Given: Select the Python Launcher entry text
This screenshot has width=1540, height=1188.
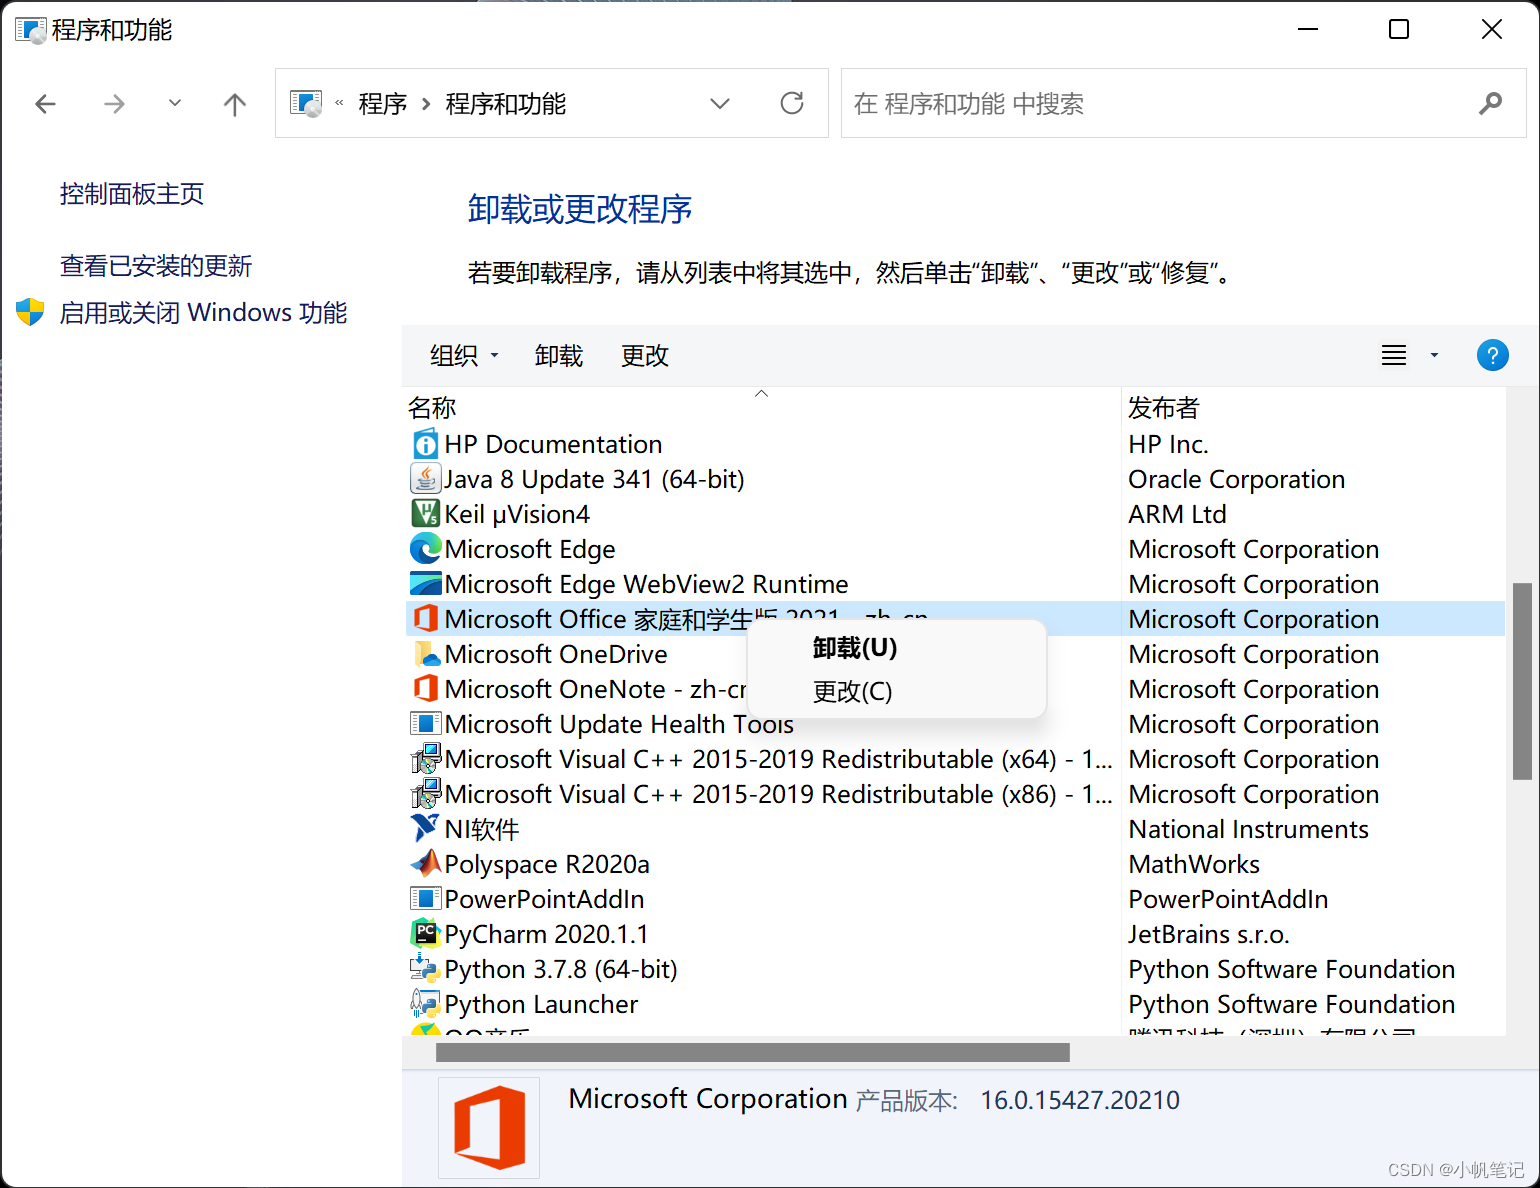Looking at the screenshot, I should 541,1004.
